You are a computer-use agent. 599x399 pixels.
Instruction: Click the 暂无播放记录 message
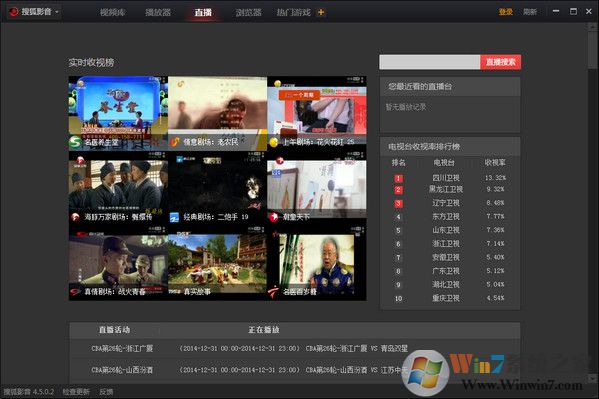point(406,107)
